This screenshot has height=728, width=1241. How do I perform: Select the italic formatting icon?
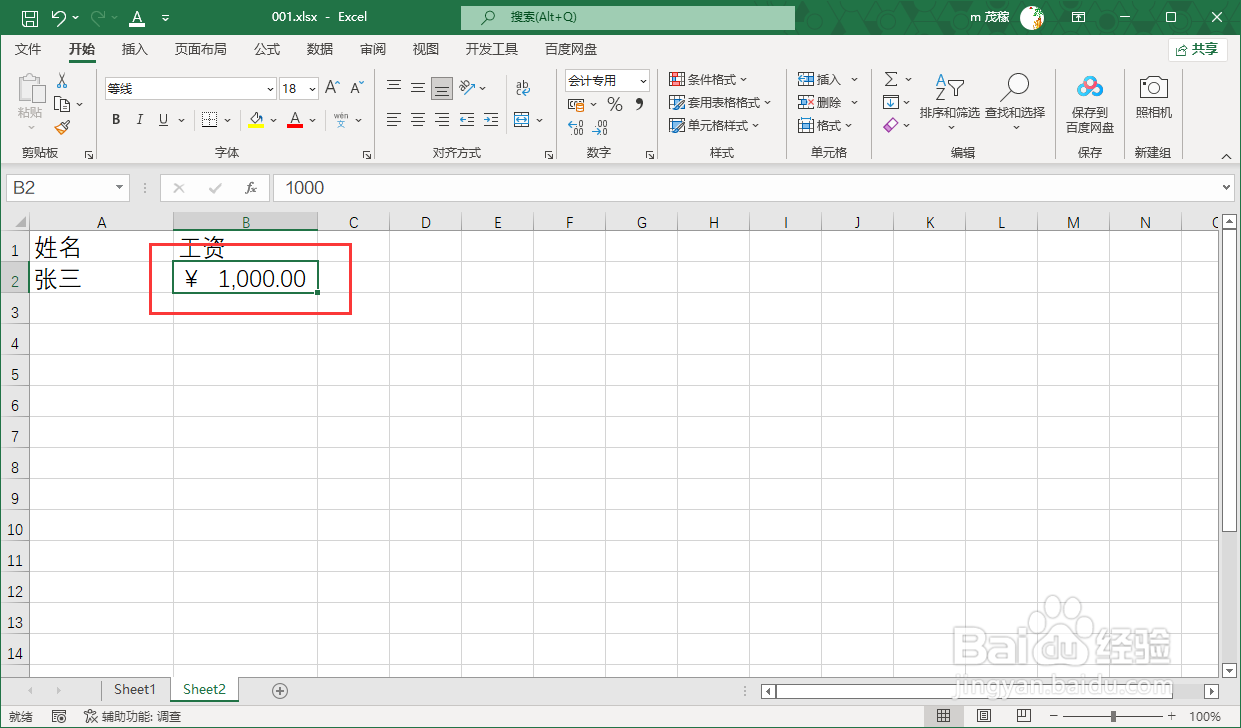(140, 119)
